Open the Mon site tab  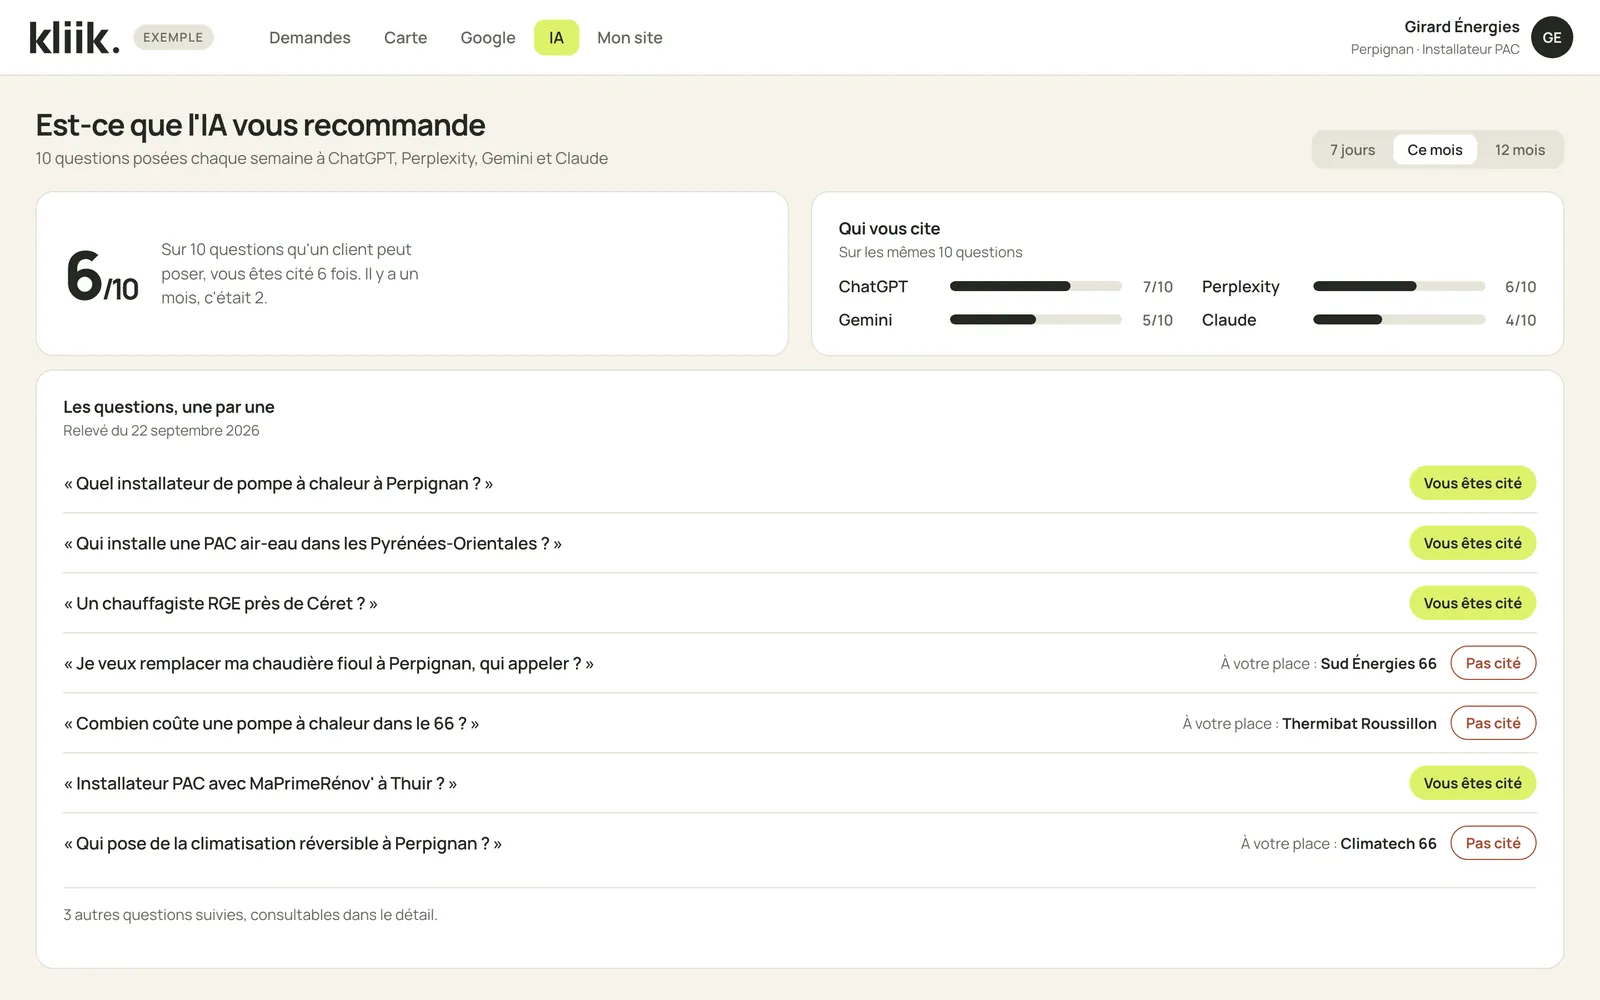coord(630,38)
